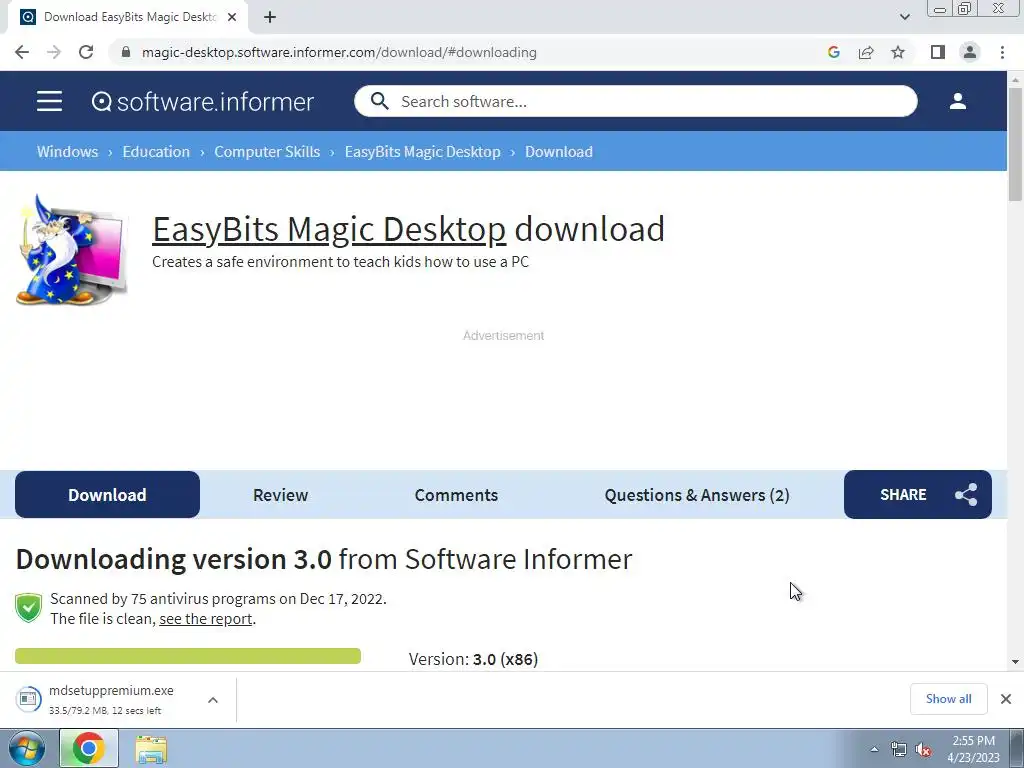Open Chrome three-dot menu
Screen dimensions: 1024x768
point(1002,52)
